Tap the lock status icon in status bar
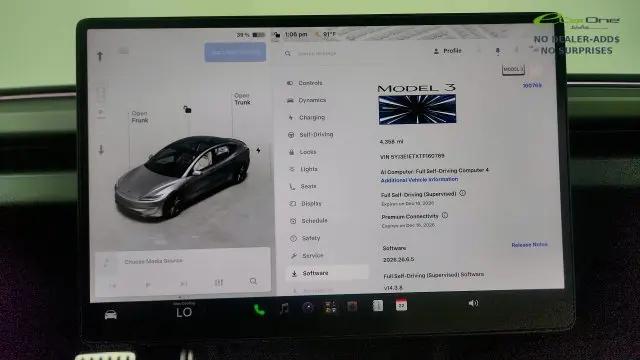This screenshot has width=640, height=360. 276,35
